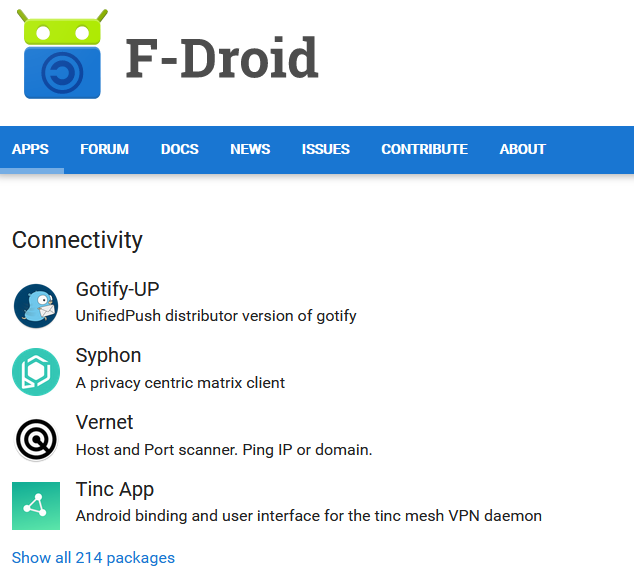Select Issues in navigation bar
This screenshot has width=634, height=572.
coord(326,149)
